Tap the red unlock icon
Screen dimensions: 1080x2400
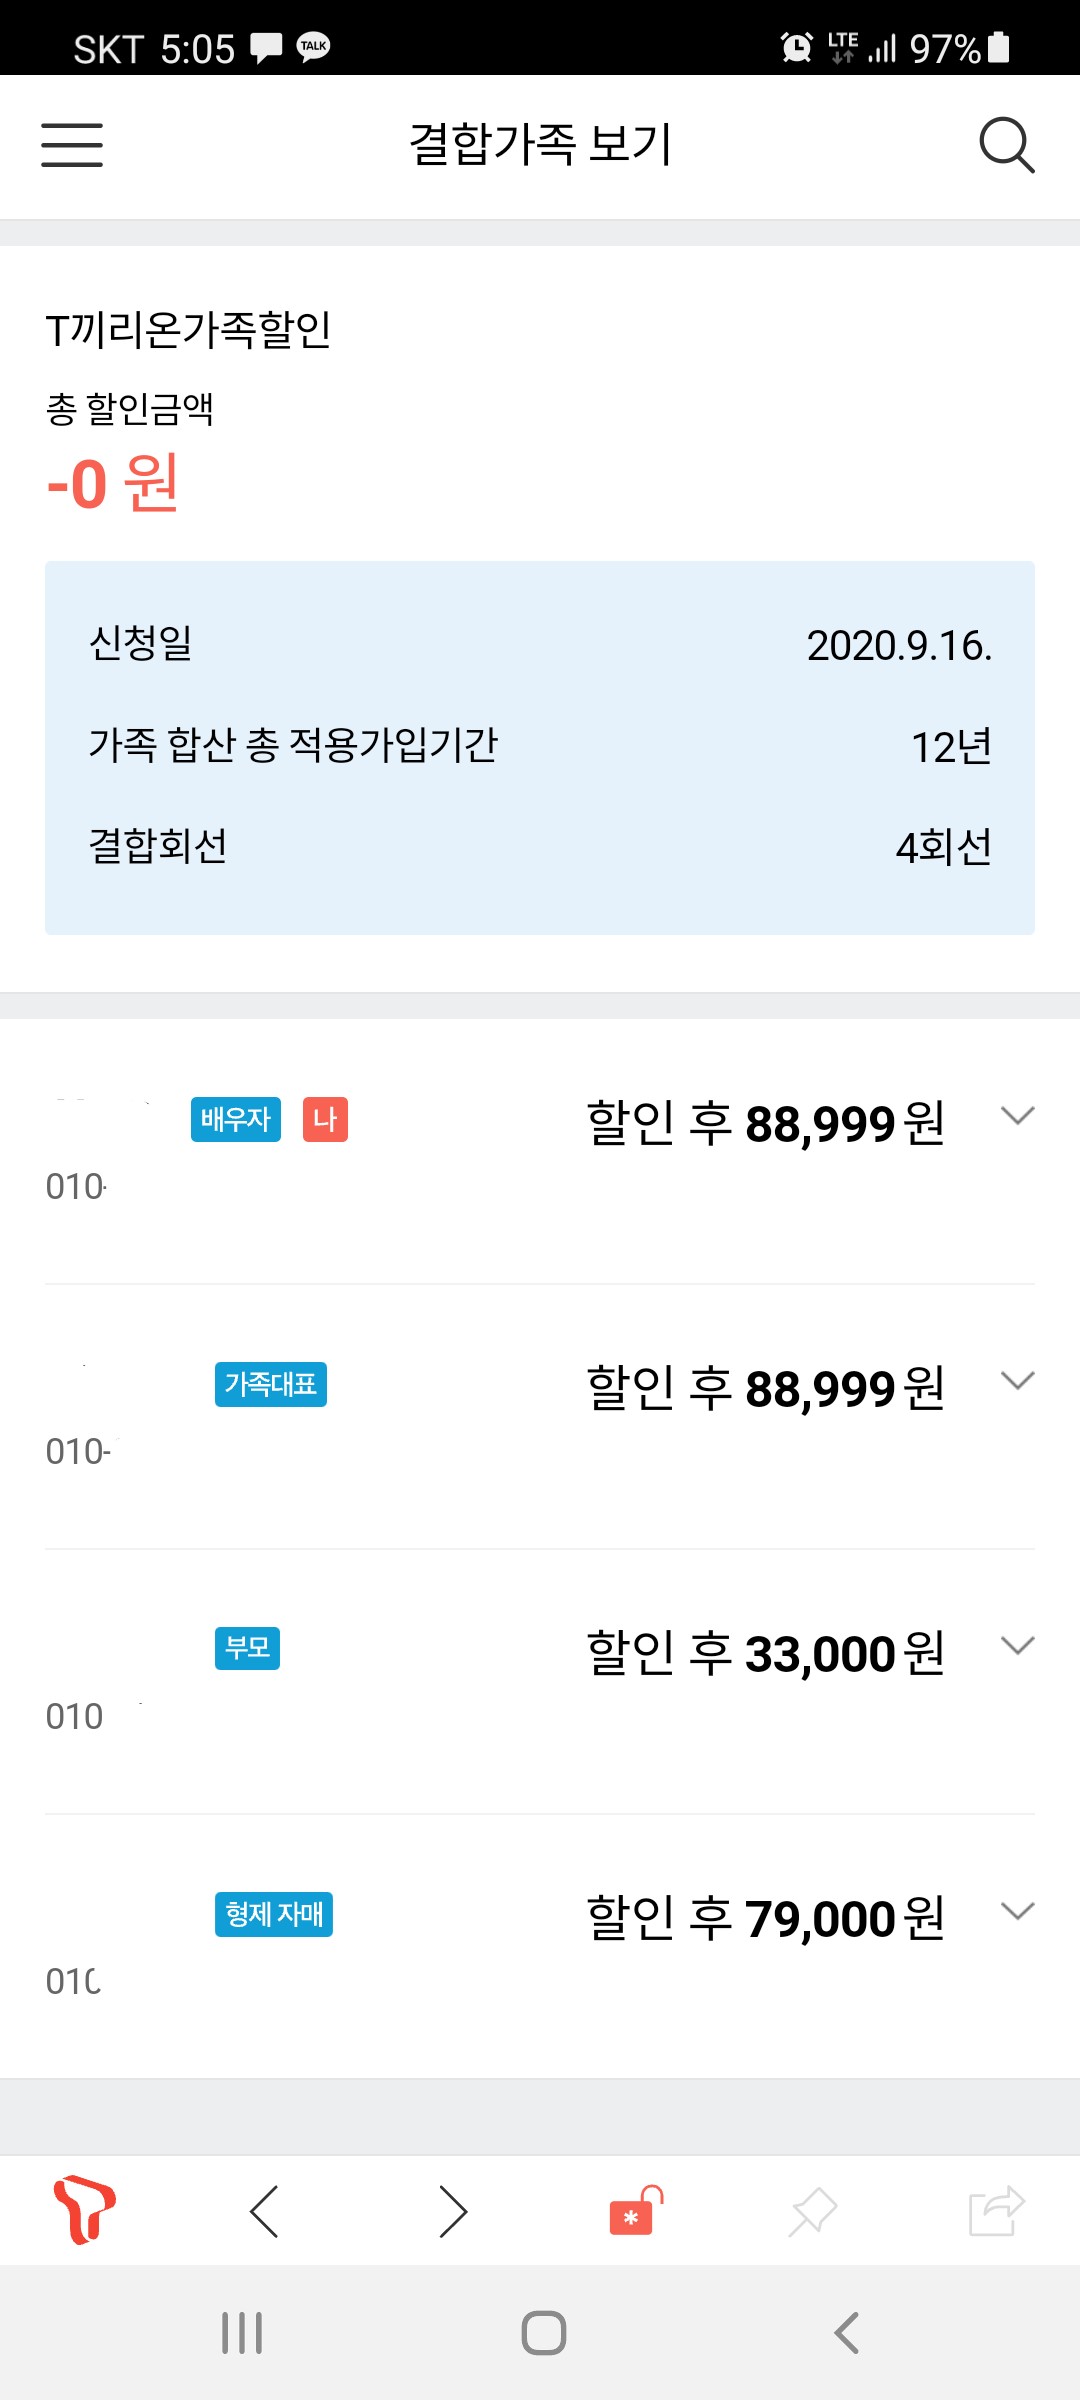635,2211
